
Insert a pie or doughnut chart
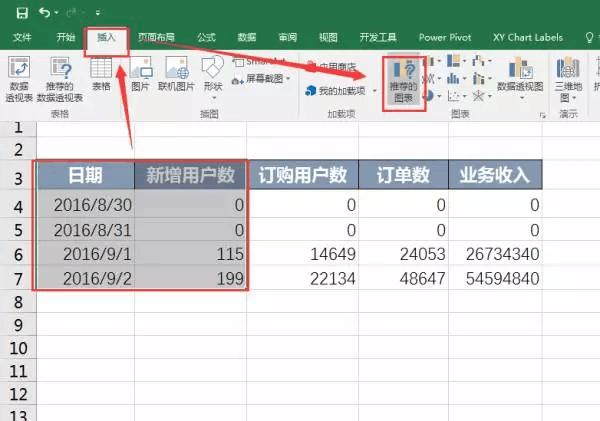(428, 96)
